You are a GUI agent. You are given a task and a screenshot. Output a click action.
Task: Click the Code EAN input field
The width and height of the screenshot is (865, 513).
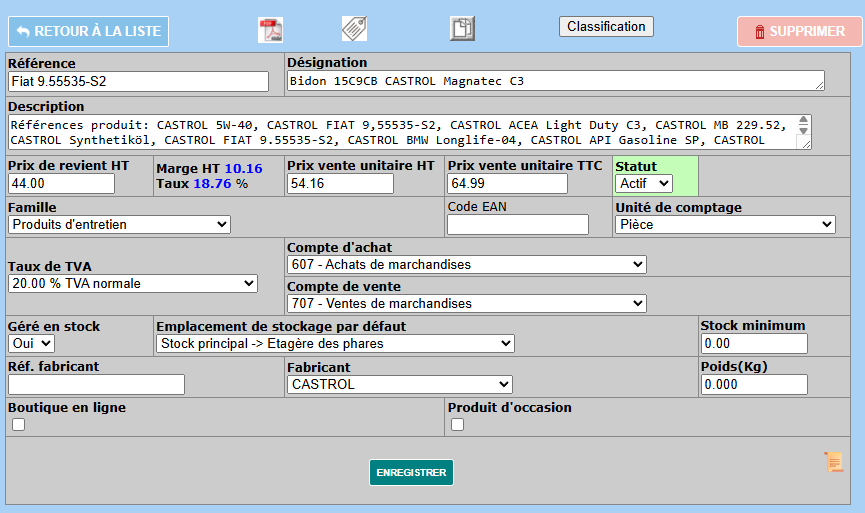(517, 225)
